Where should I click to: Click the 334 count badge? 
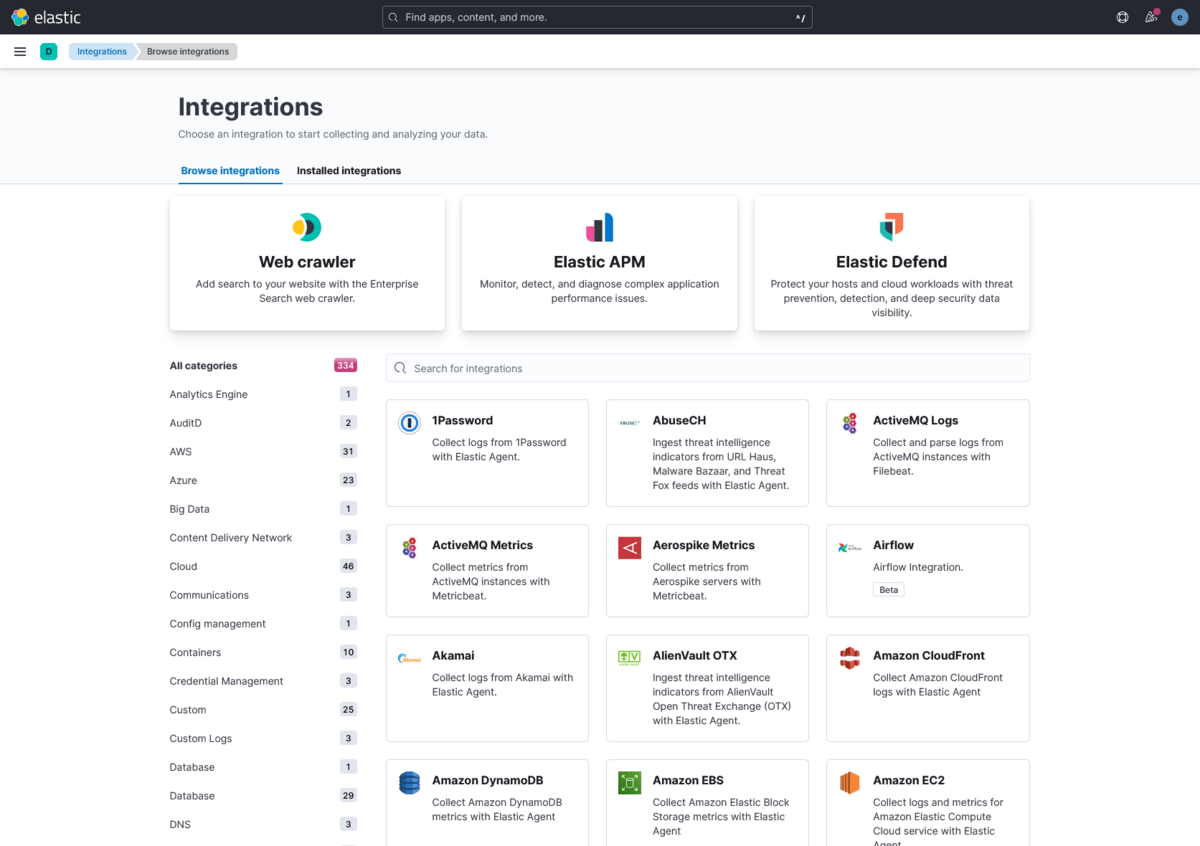tap(345, 366)
